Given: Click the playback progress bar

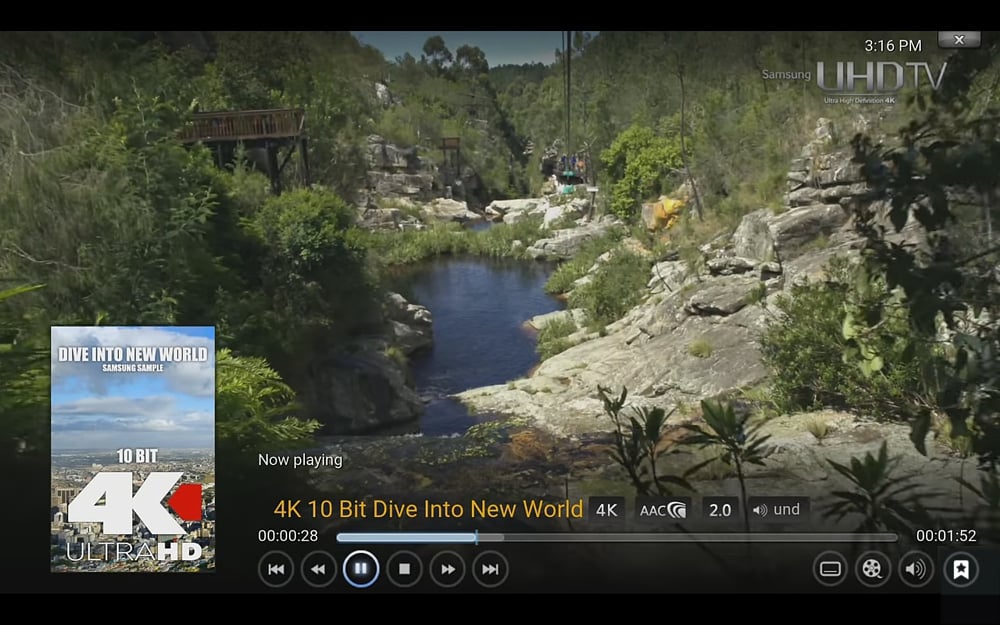Looking at the screenshot, I should (617, 538).
